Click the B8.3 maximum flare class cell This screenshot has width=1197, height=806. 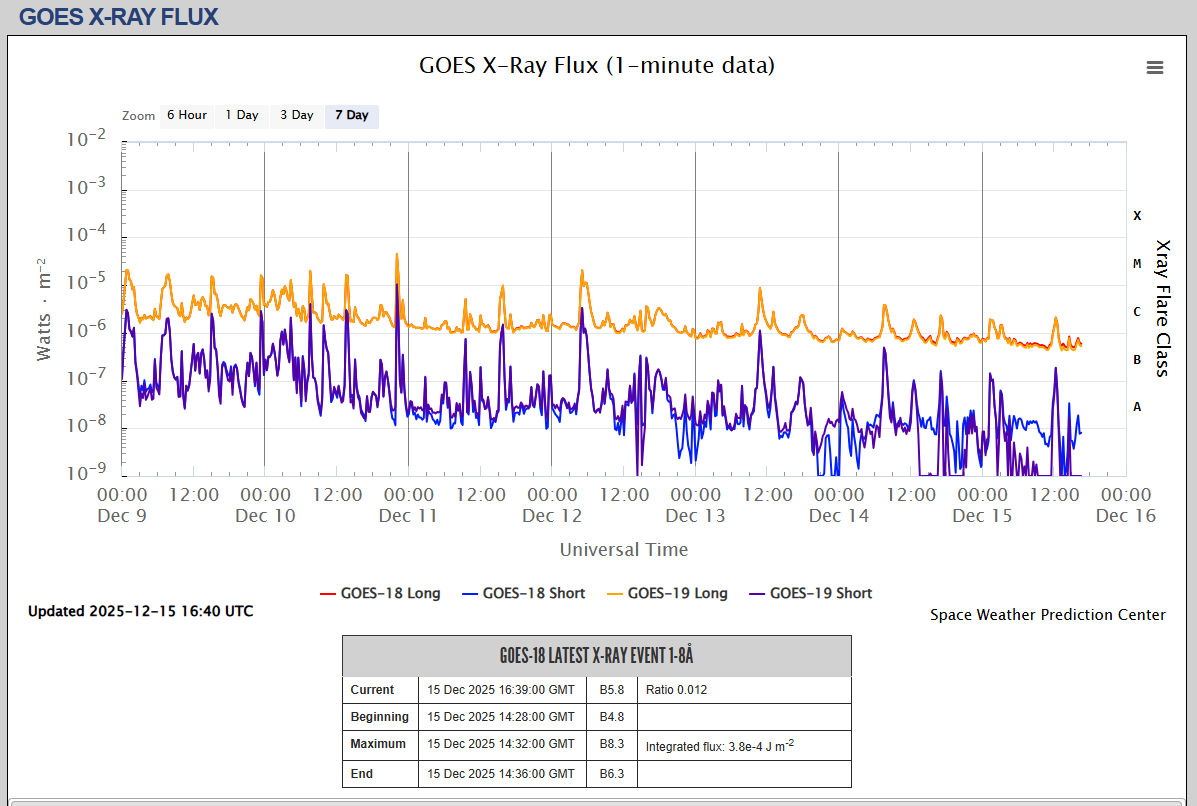tap(611, 744)
